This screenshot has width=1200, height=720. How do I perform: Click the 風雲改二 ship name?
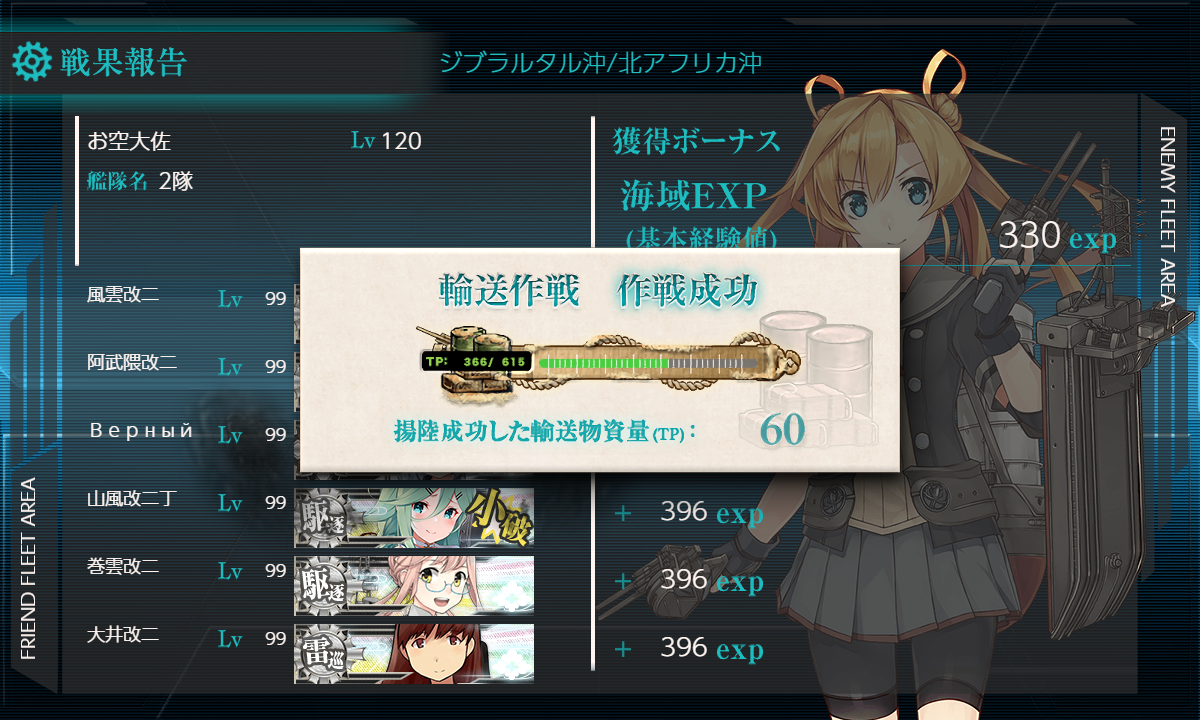[x=123, y=295]
